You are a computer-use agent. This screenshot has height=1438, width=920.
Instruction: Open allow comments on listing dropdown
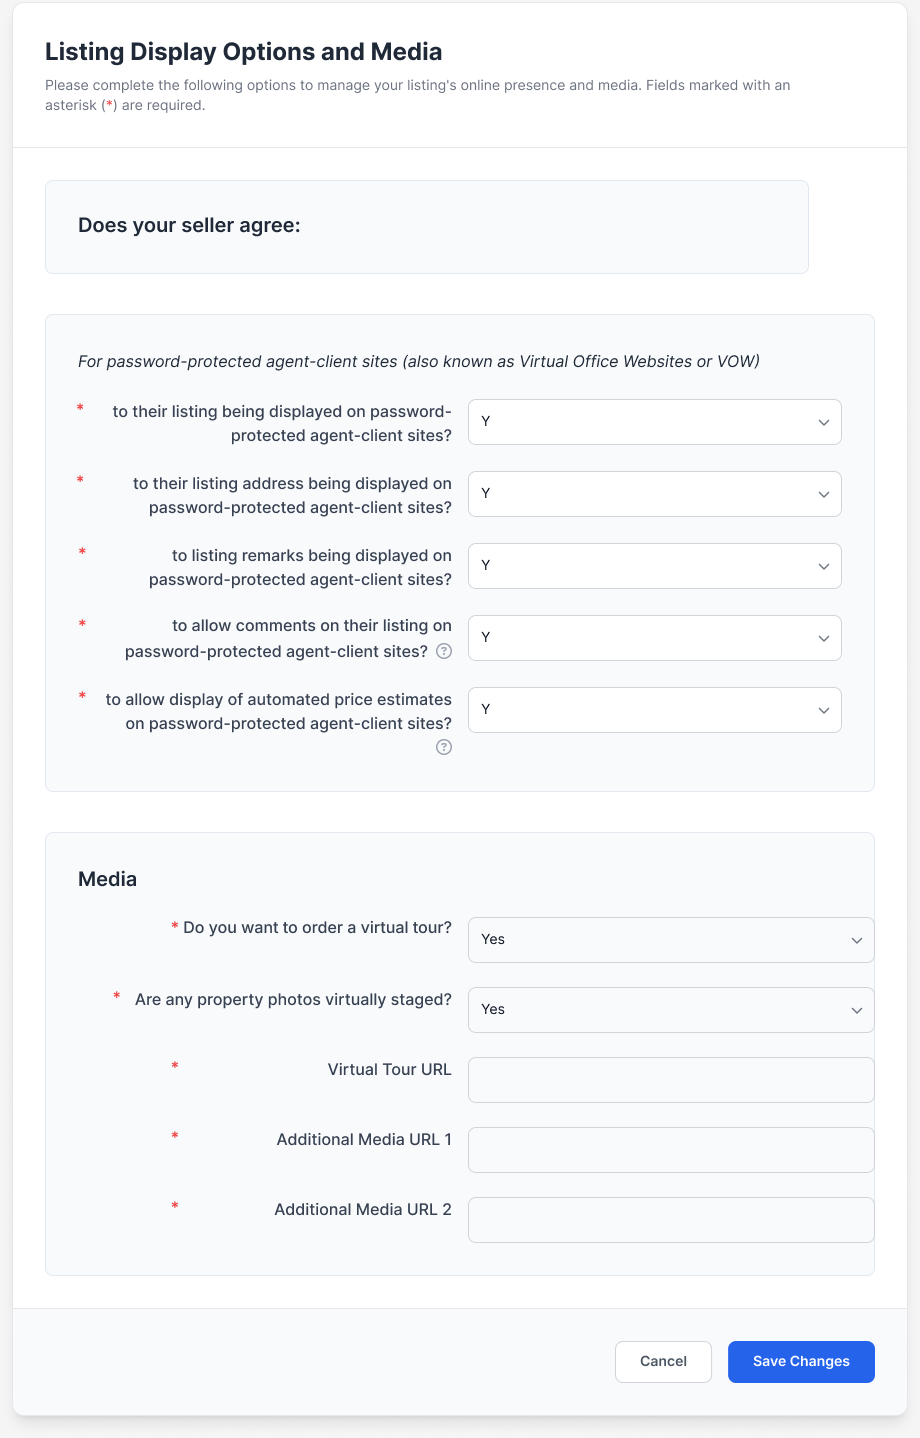[654, 638]
